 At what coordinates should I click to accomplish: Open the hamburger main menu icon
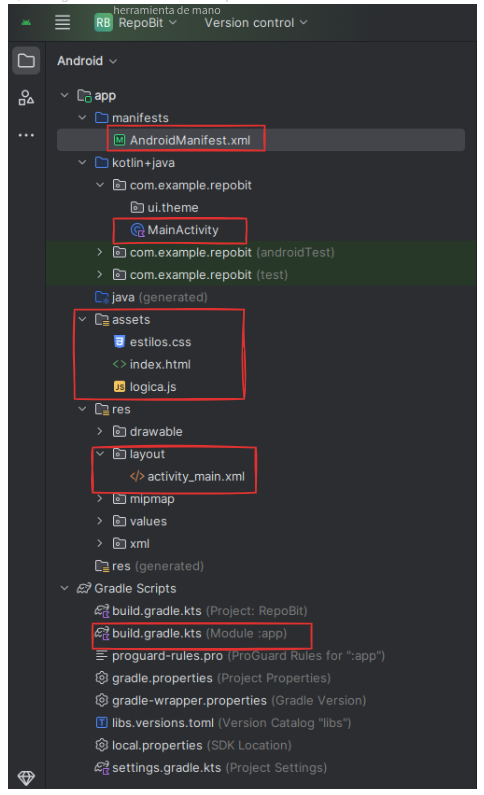click(62, 22)
